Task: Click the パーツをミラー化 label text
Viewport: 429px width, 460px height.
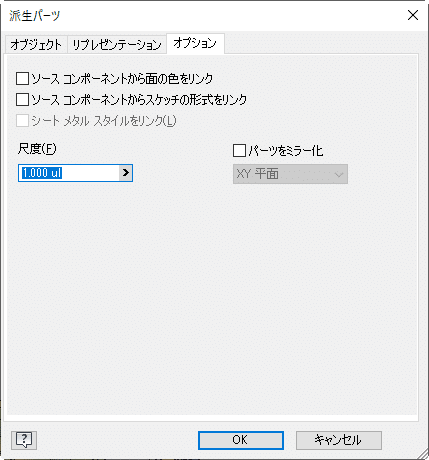Action: [x=286, y=151]
